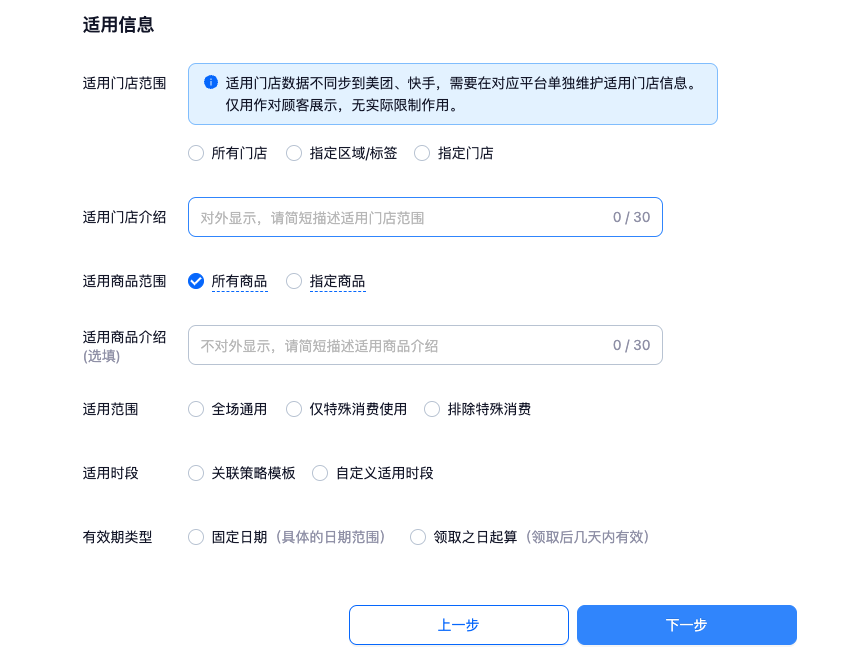The height and width of the screenshot is (662, 852).
Task: Select 排除特殊消费 radio button
Action: pyautogui.click(x=432, y=409)
